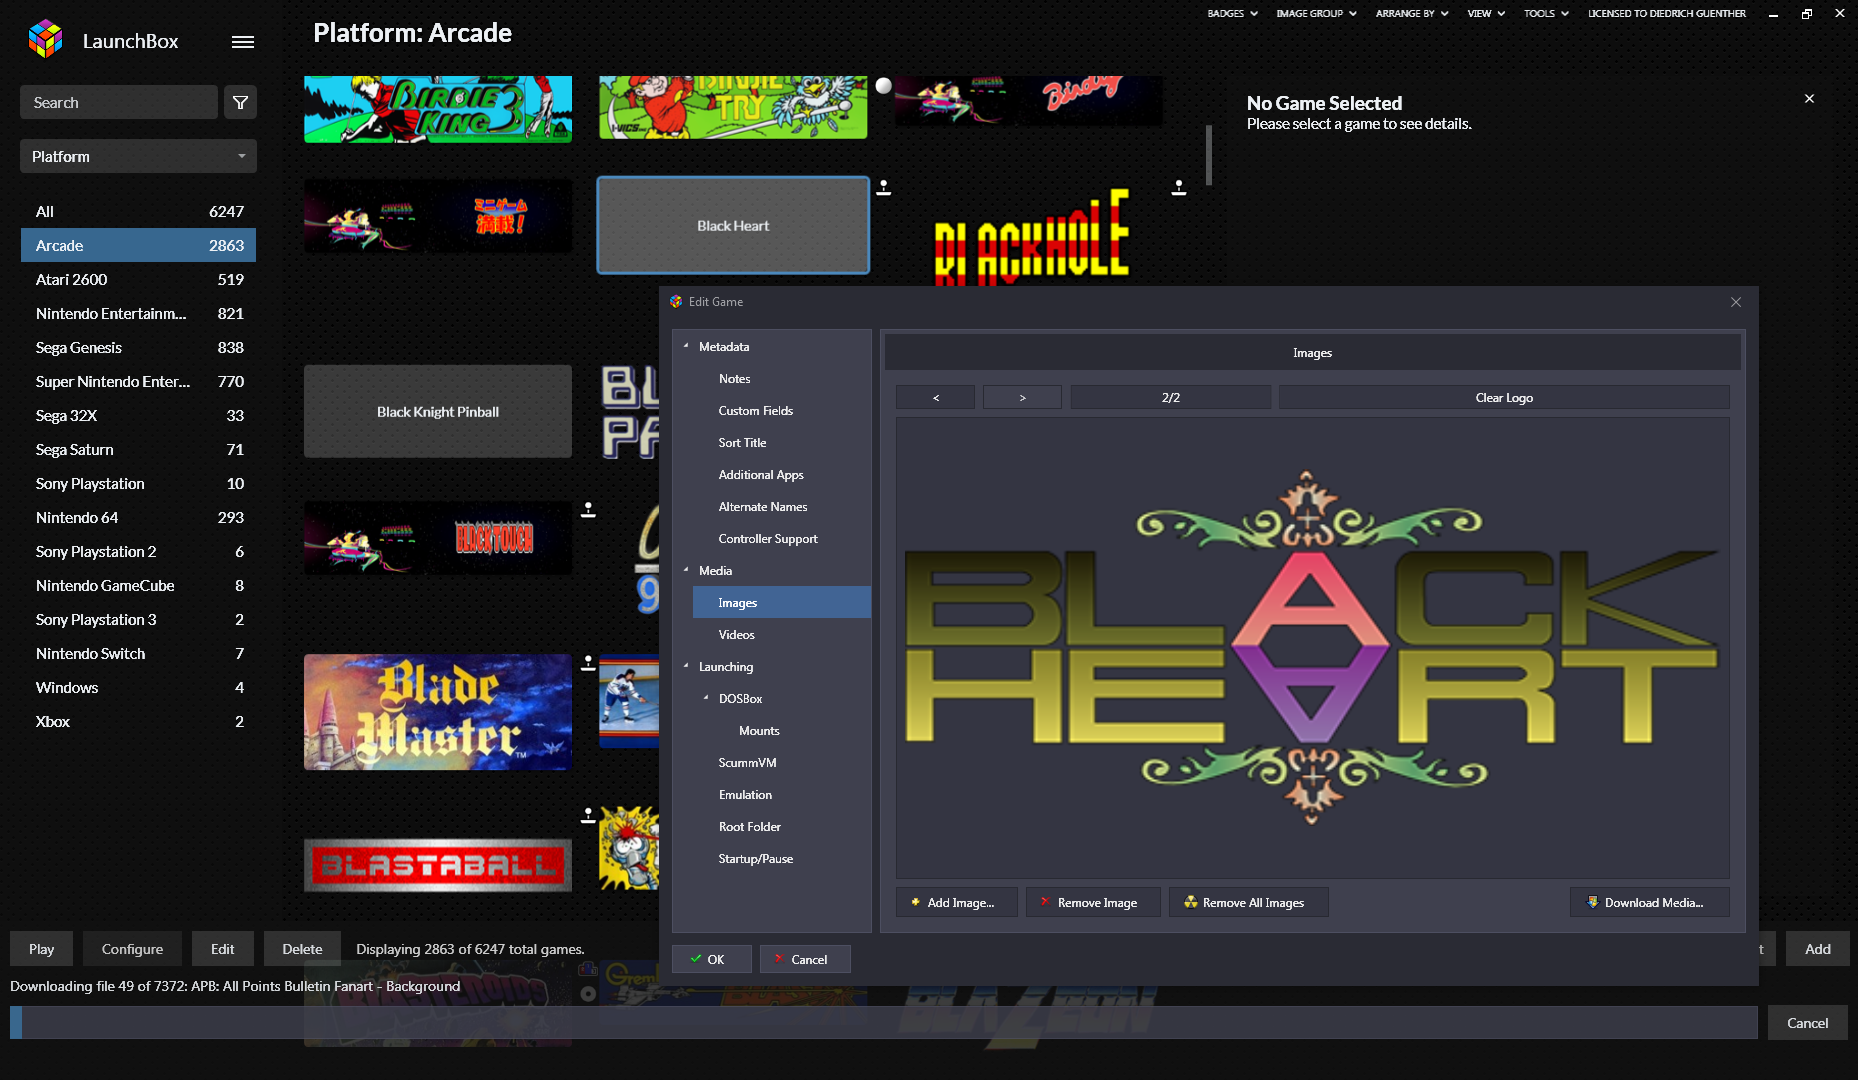
Task: Click the joystick badge beside Black Heart
Action: [884, 187]
